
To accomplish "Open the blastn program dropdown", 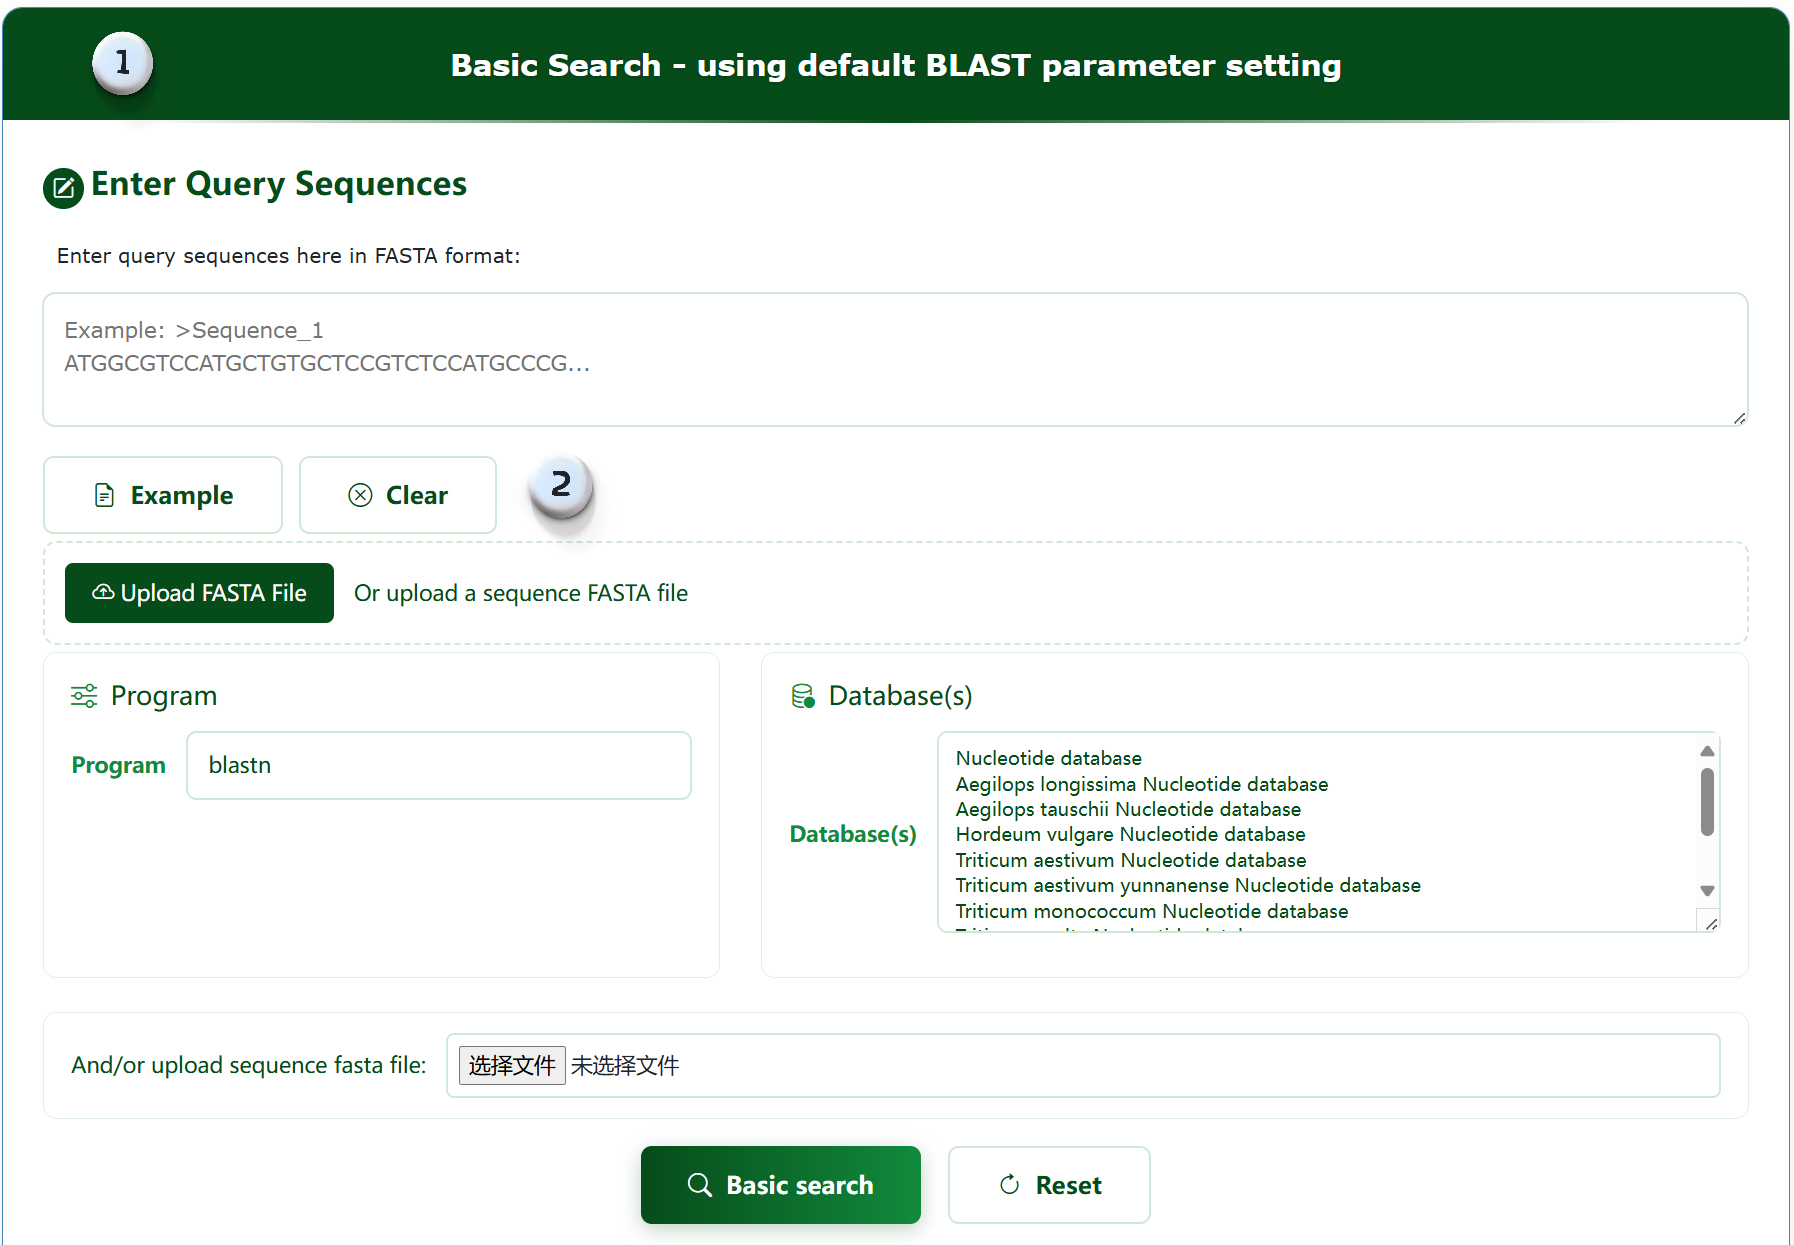I will [x=439, y=765].
